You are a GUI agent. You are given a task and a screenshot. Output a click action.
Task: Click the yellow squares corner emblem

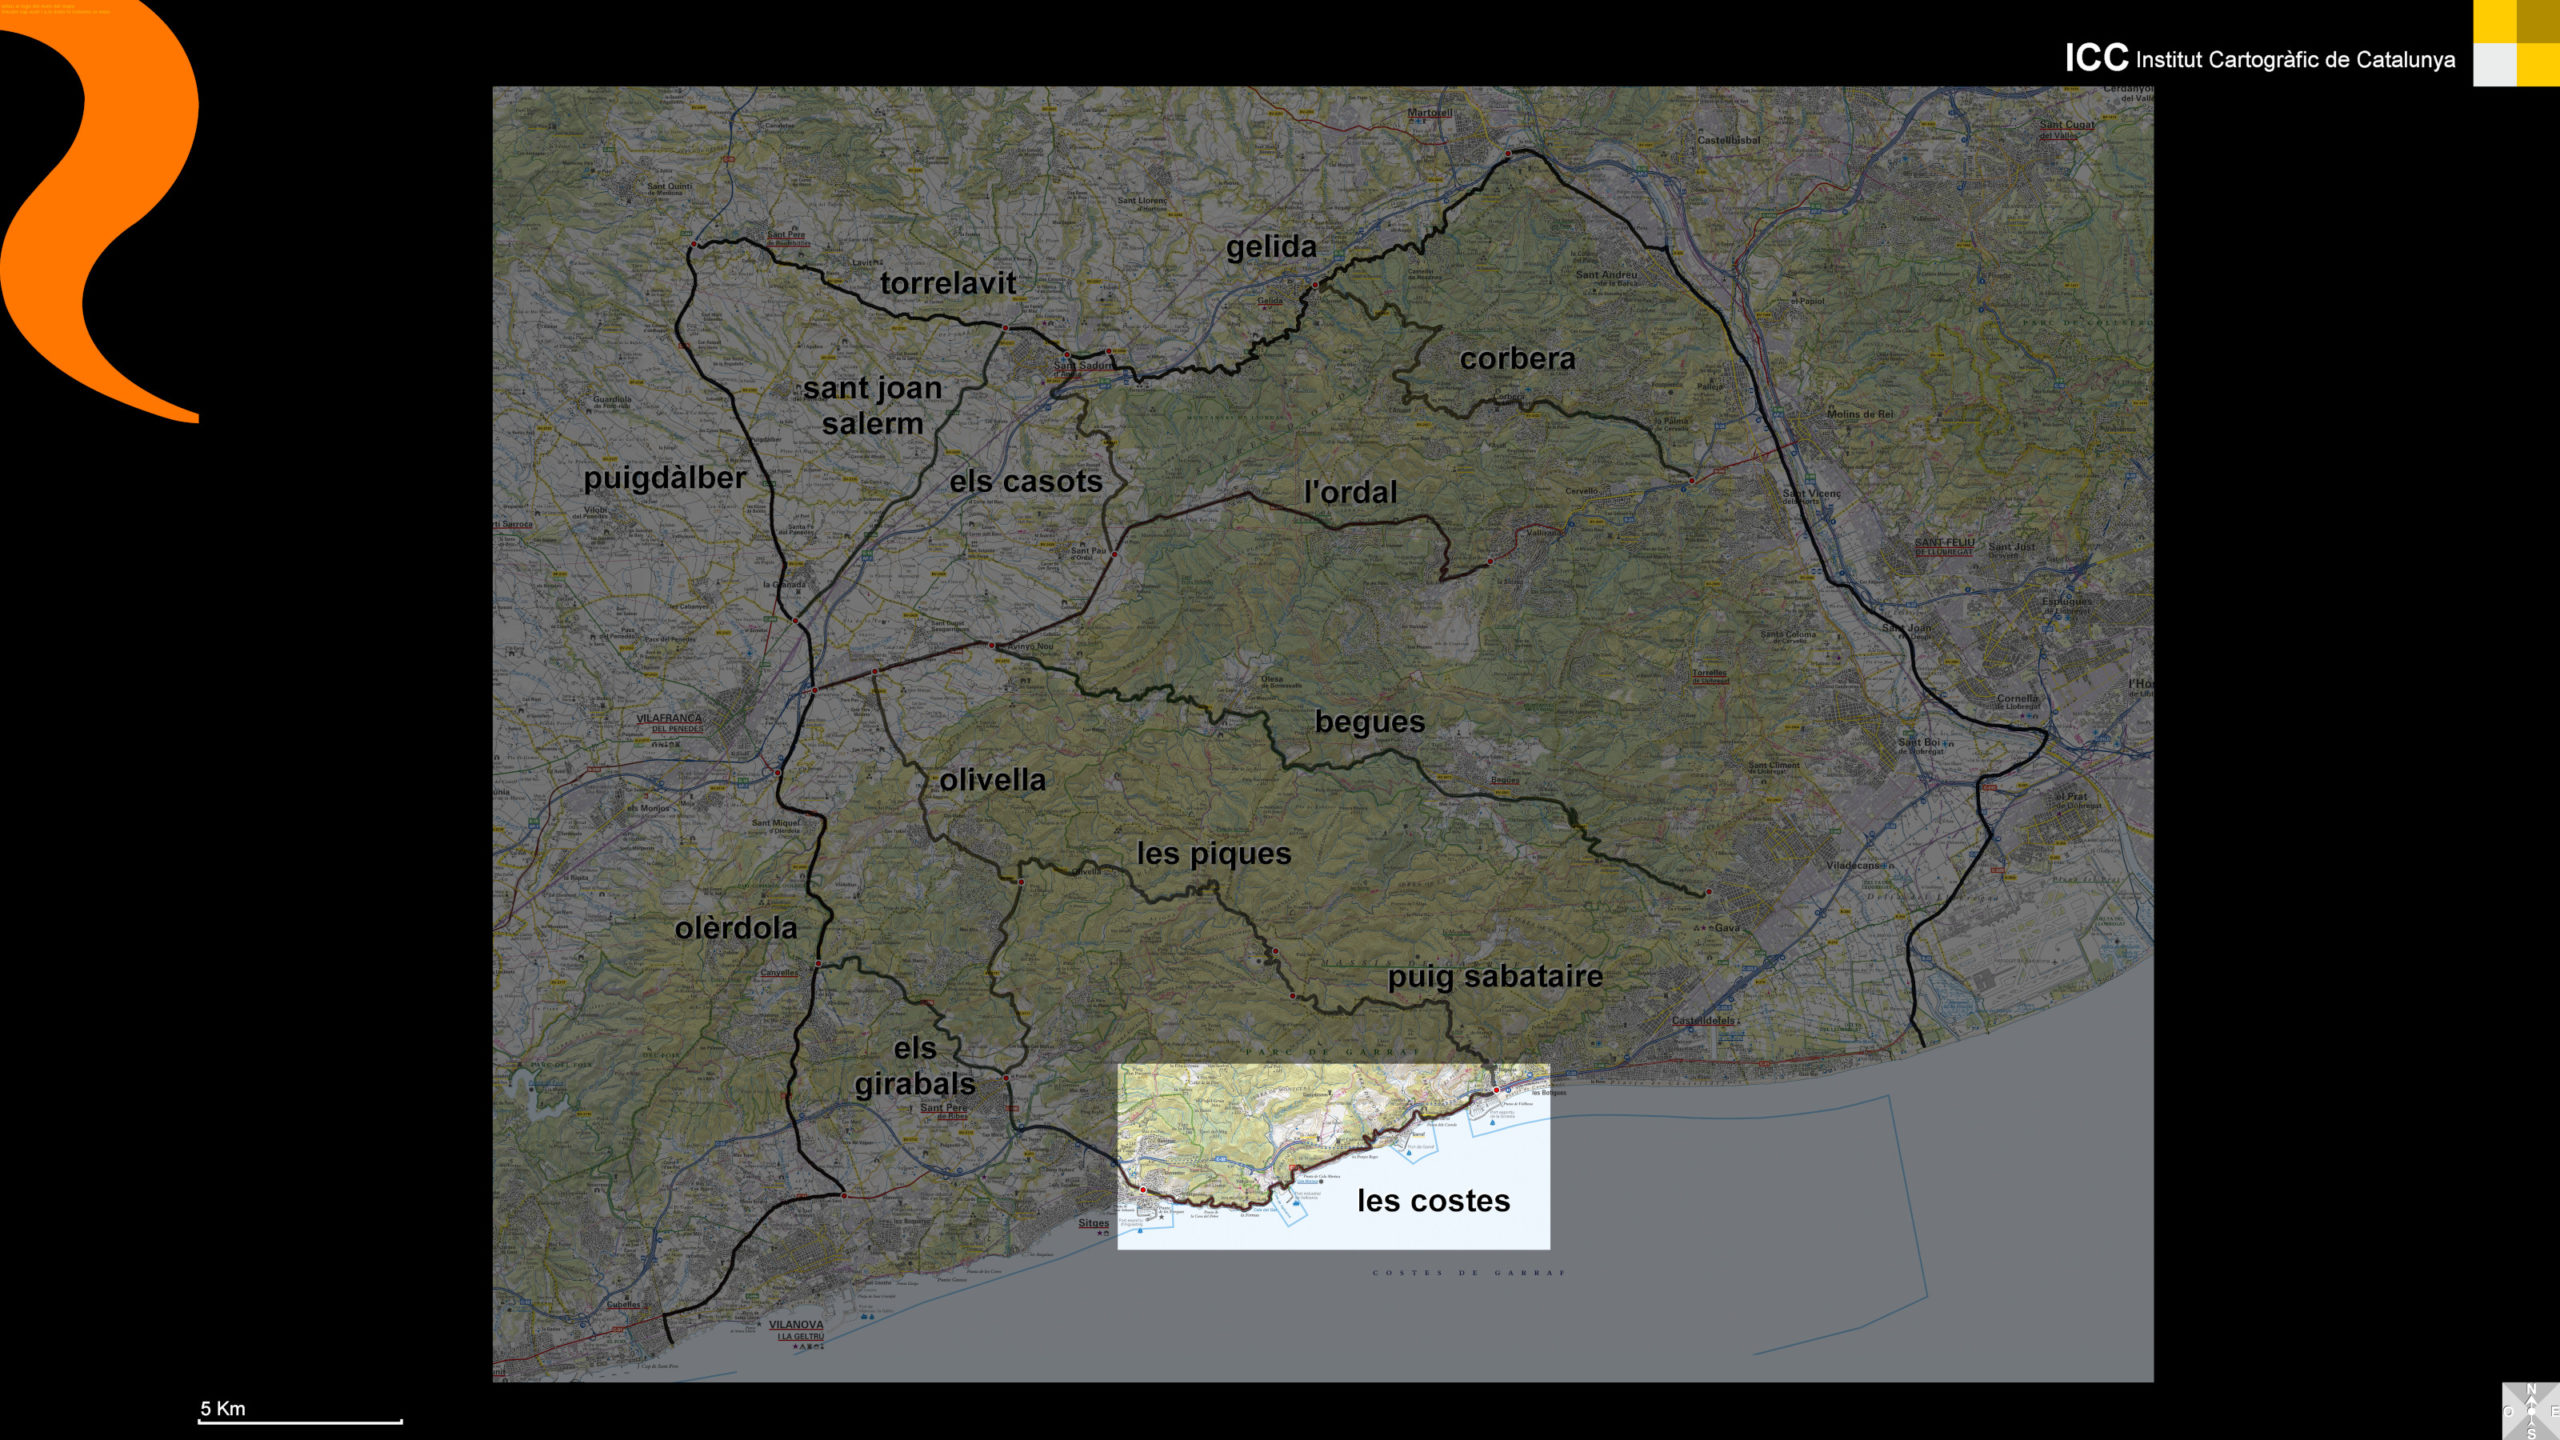(x=2516, y=43)
